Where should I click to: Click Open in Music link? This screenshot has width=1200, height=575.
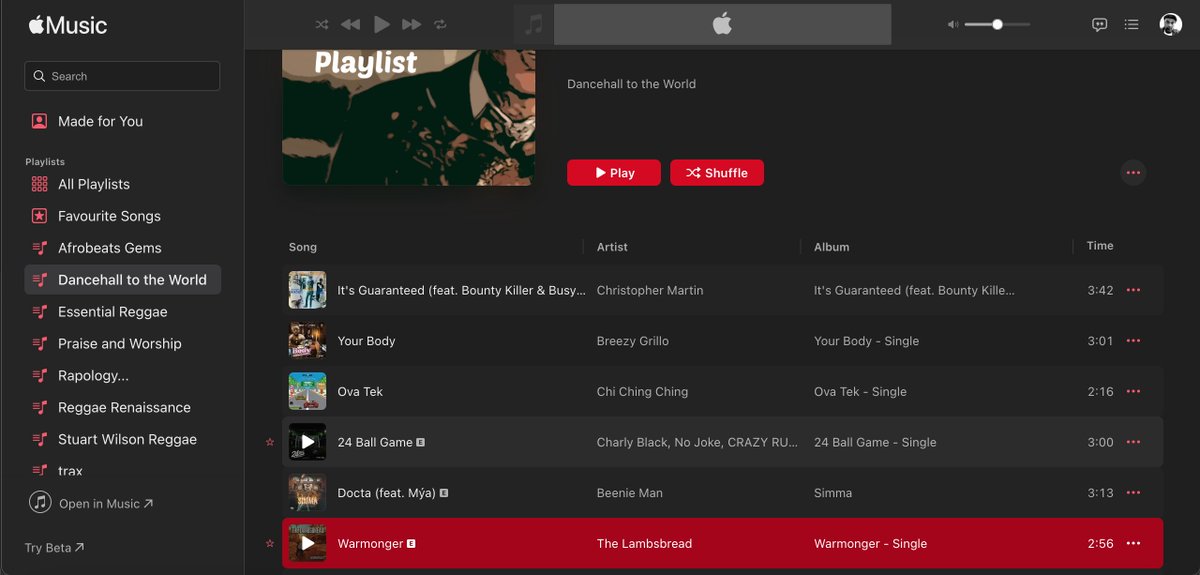[x=92, y=503]
